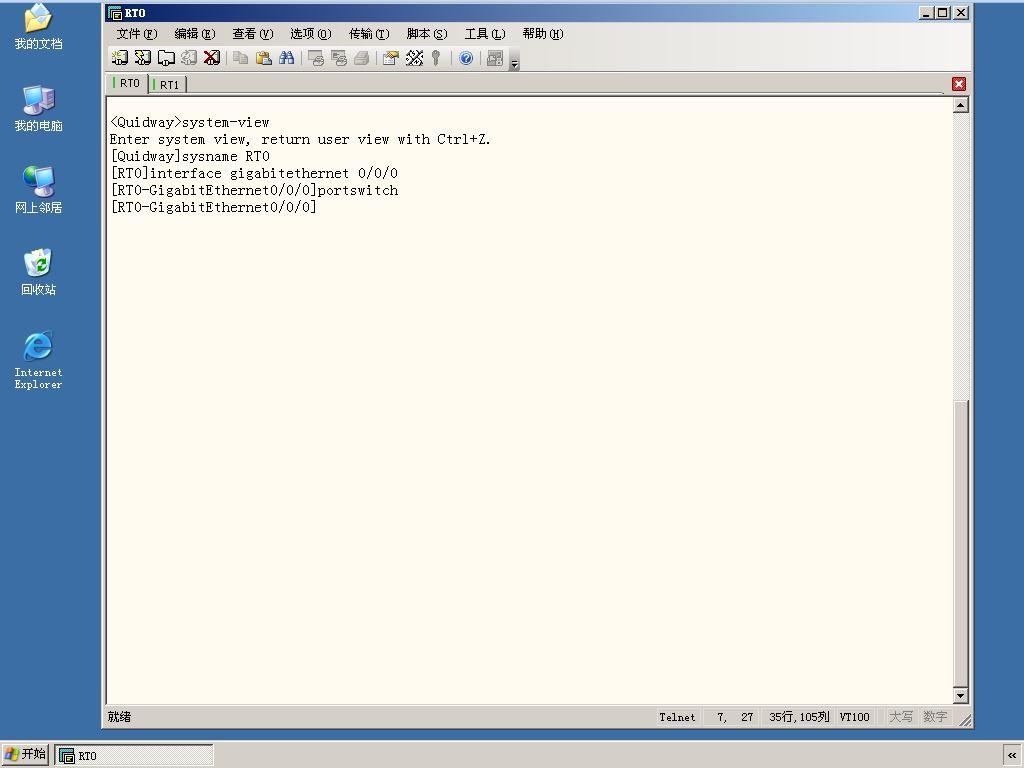
Task: Click the vertical scrollbar thumb
Action: (x=961, y=542)
